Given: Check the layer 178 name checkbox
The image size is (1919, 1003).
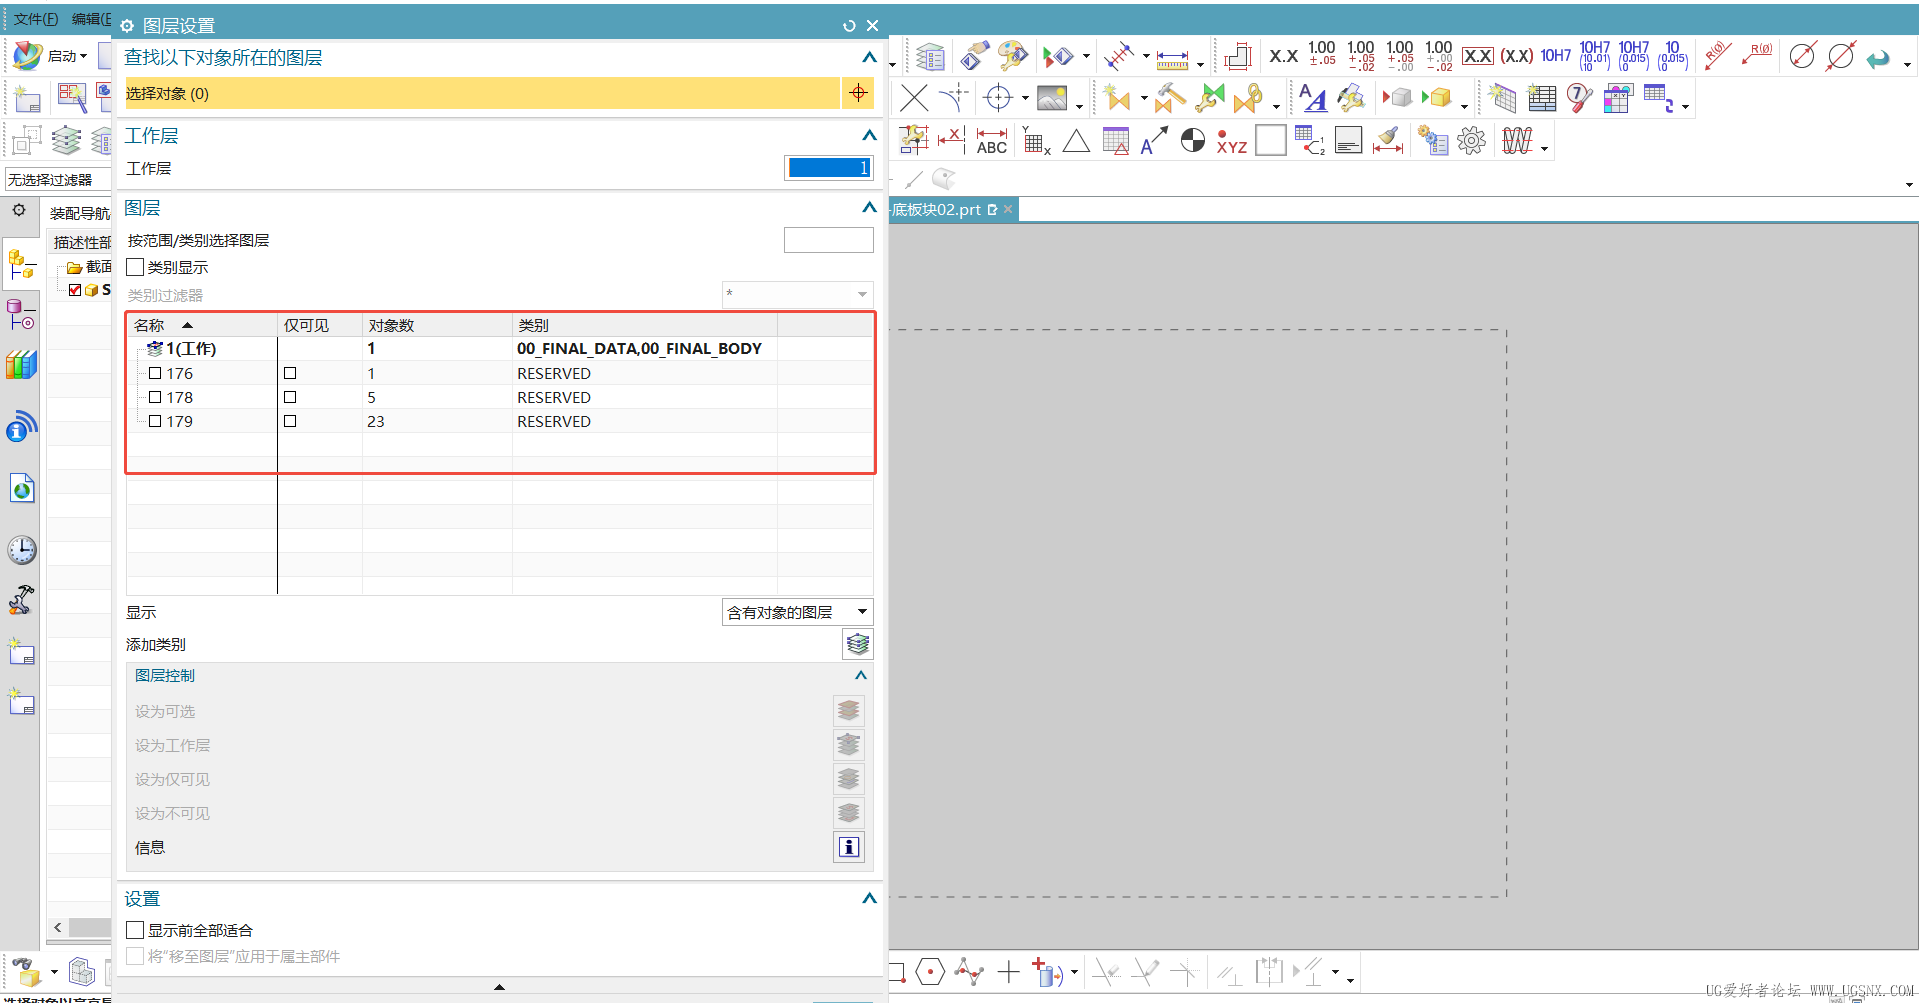Looking at the screenshot, I should point(155,397).
